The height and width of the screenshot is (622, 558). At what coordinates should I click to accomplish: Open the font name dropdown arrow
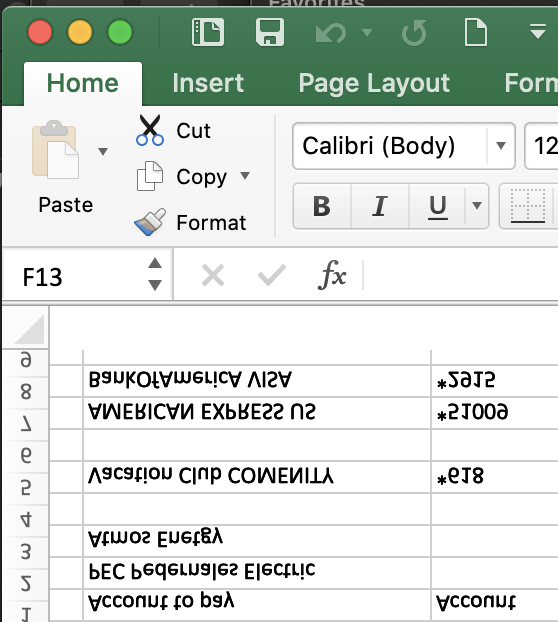coord(501,146)
